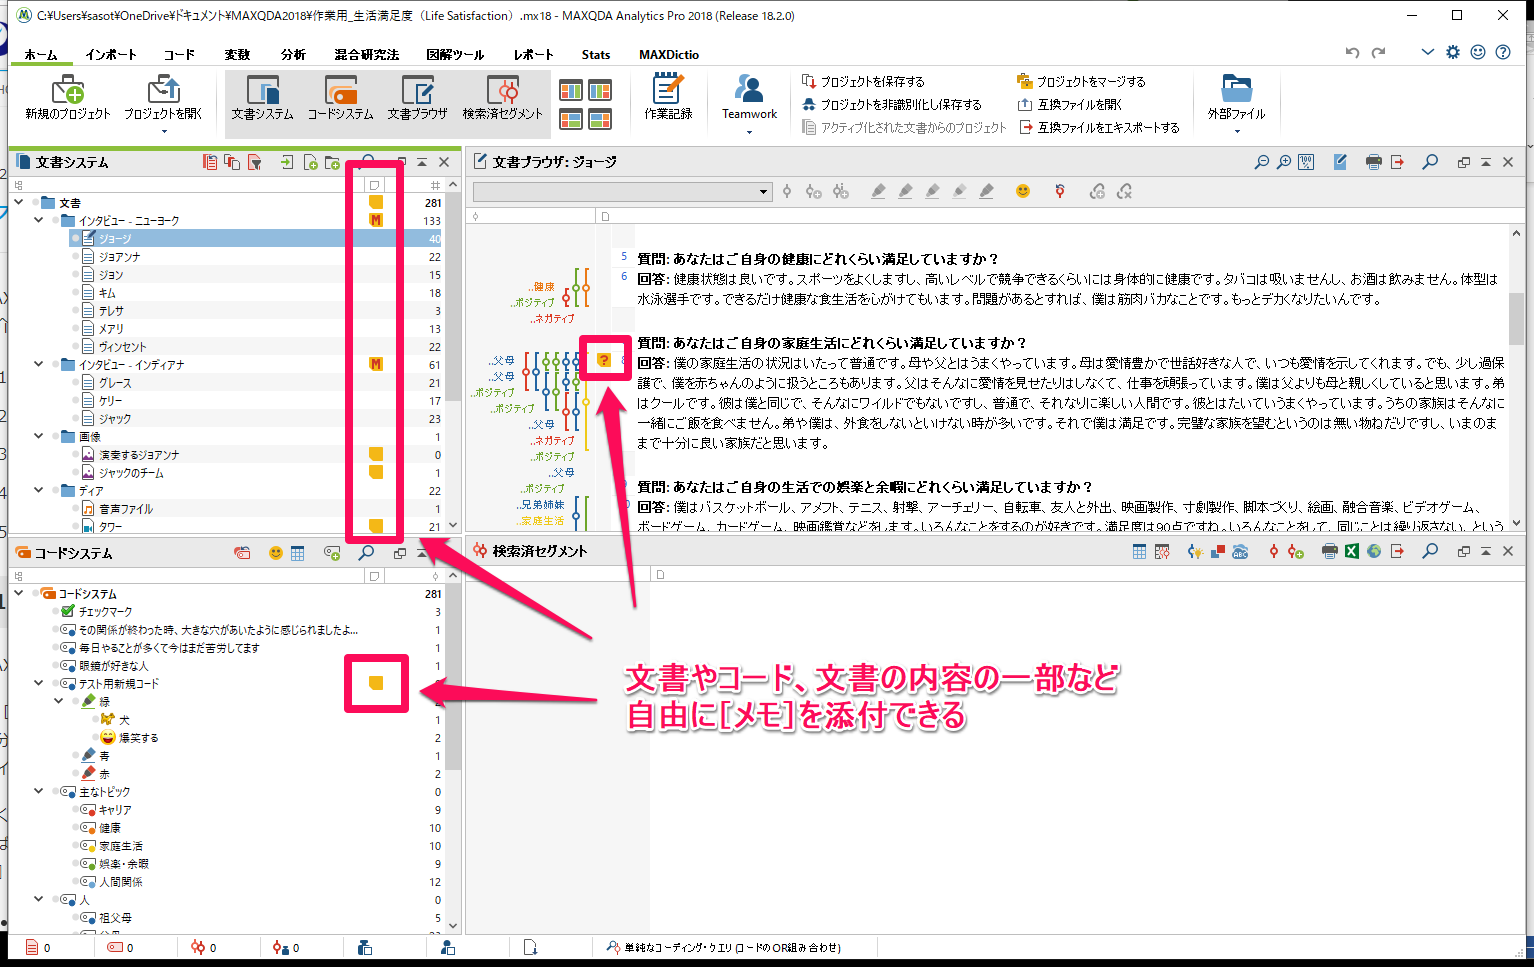Toggle the 検索済セグメント window in the ribbon

(x=502, y=98)
